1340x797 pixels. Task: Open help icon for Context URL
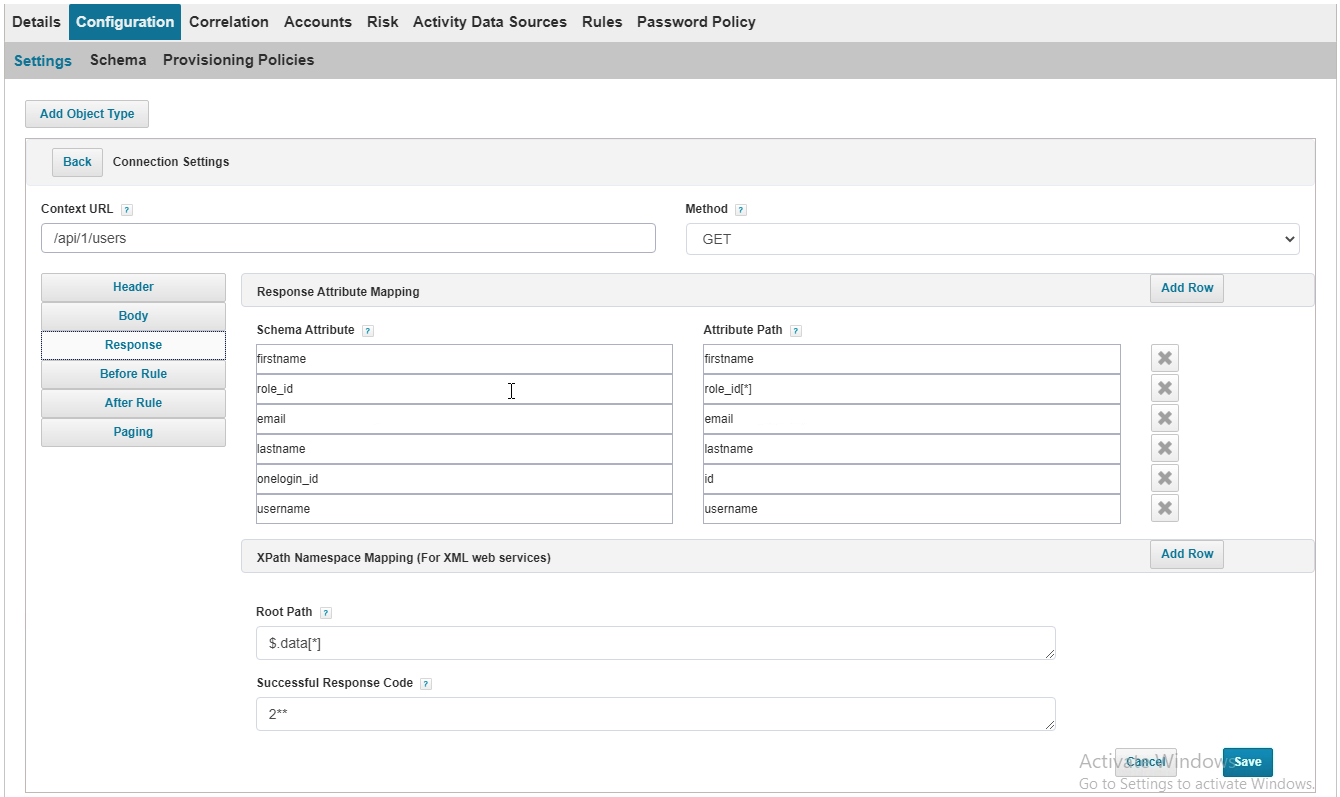pos(127,210)
